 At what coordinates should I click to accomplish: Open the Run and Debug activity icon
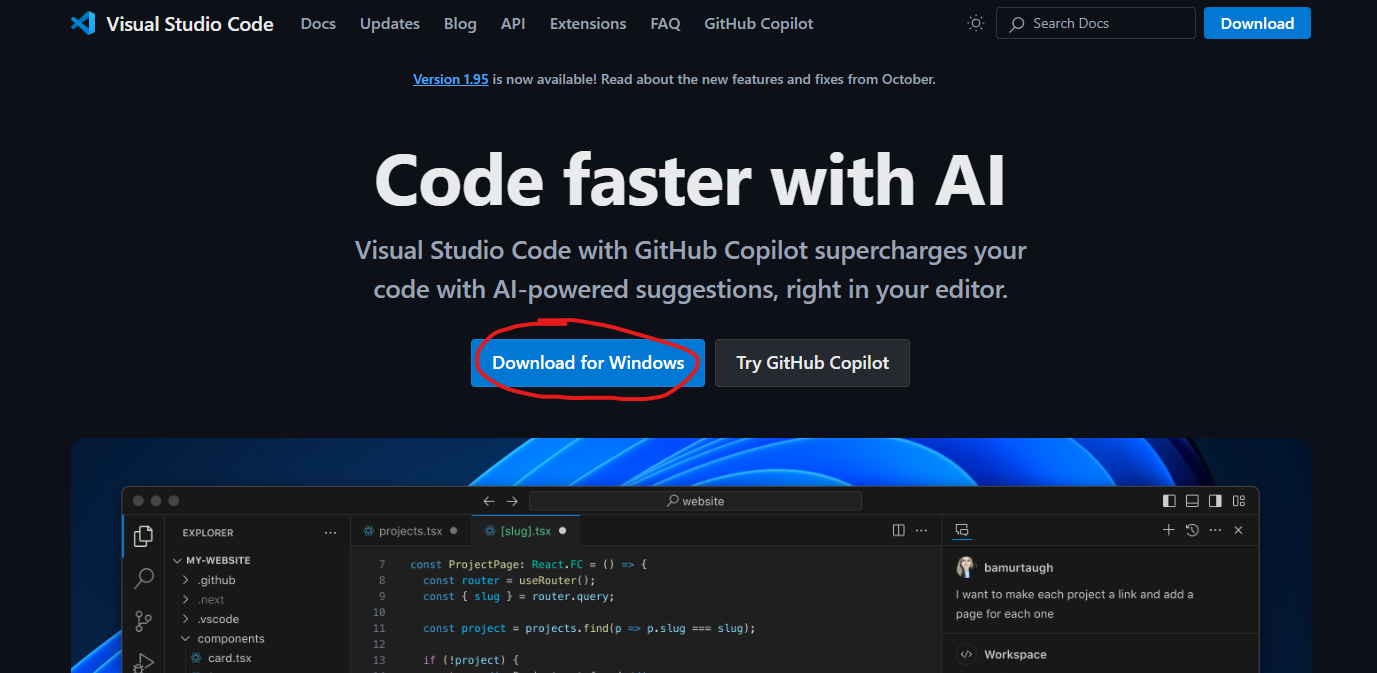144,662
